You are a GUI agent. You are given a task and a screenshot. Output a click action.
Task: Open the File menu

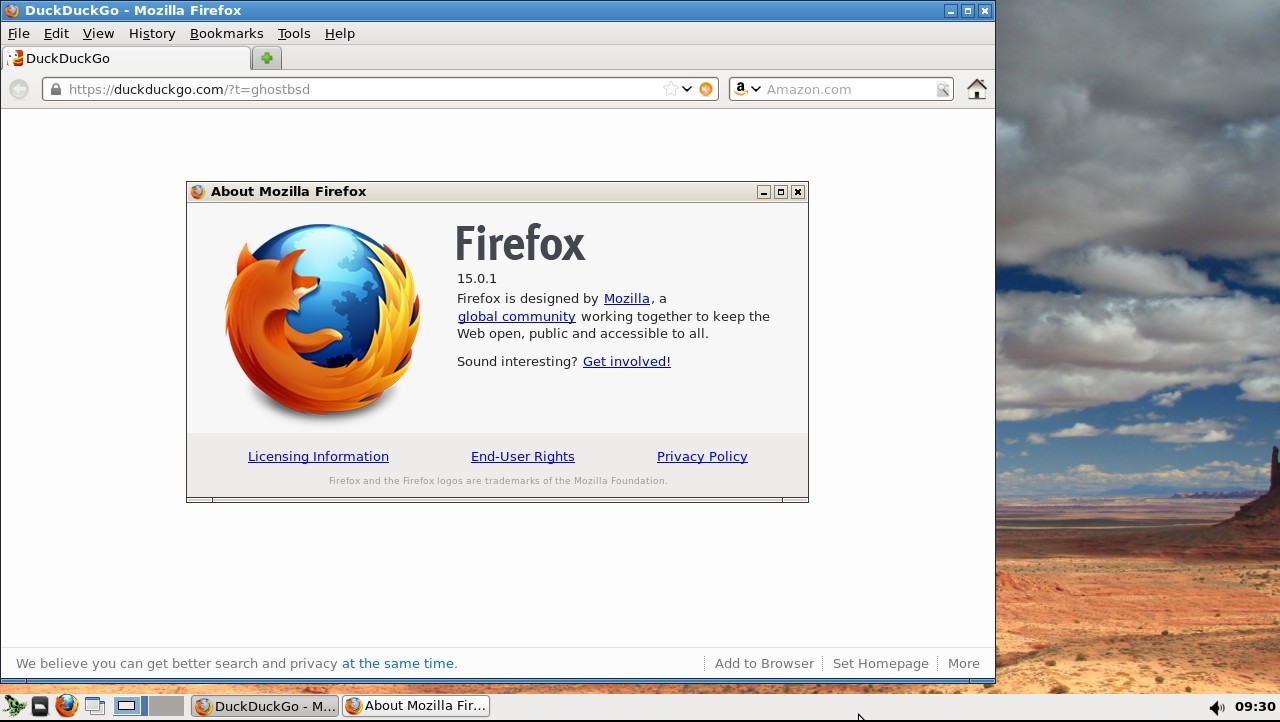coord(19,33)
